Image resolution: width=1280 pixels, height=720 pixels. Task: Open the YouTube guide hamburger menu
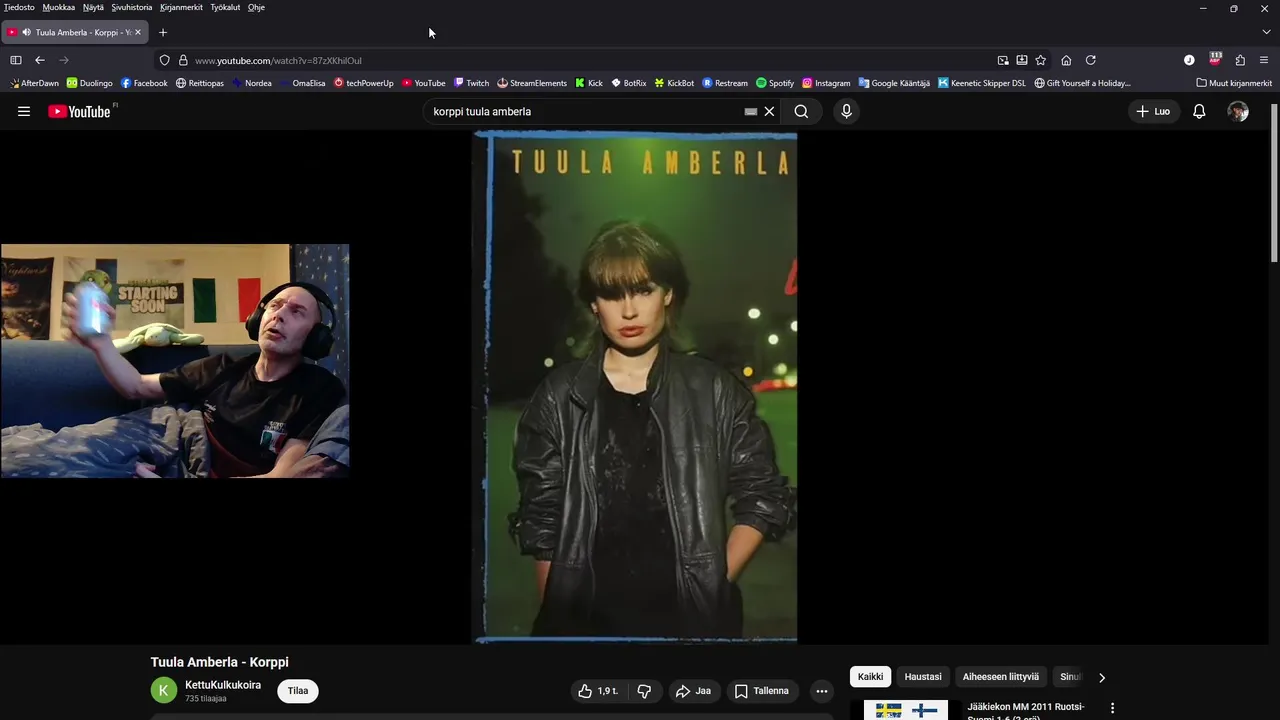tap(24, 111)
